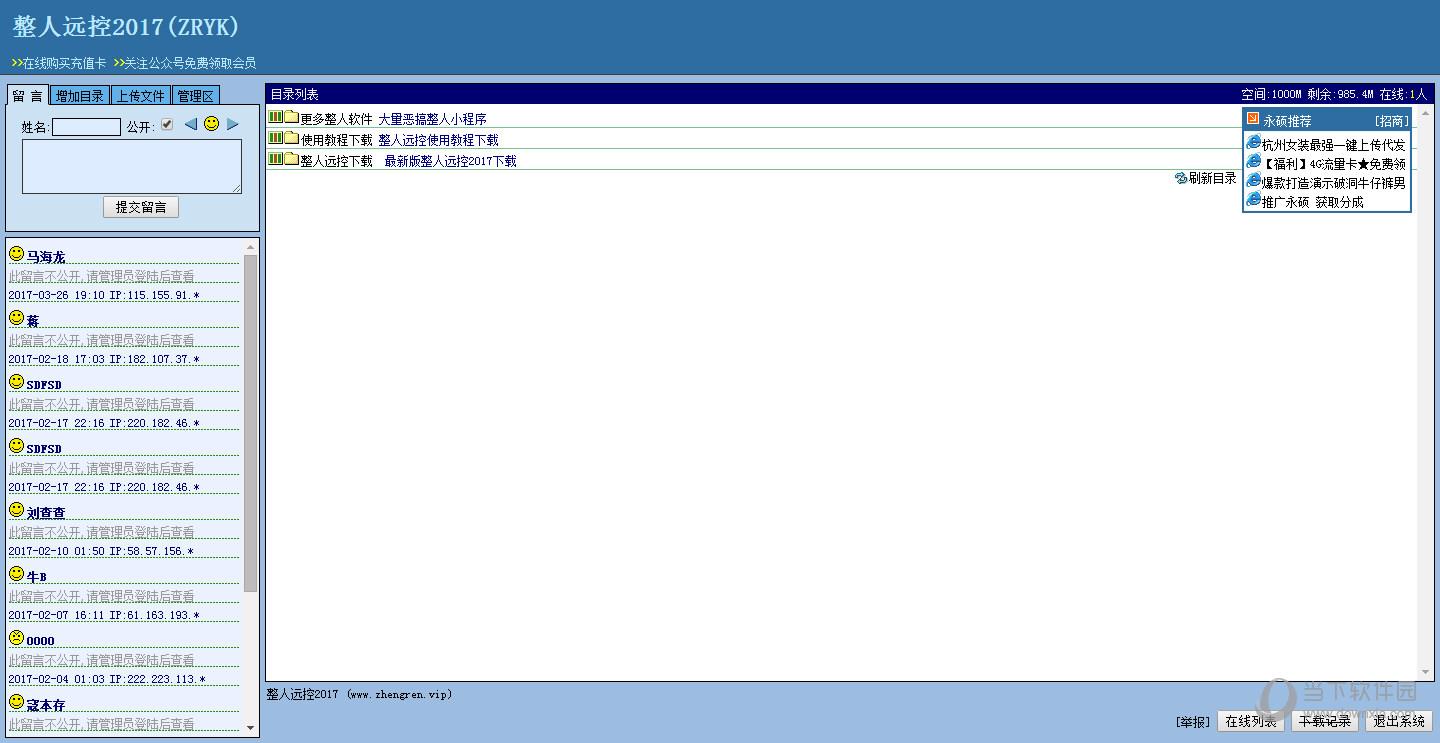Submit message with 提交留言 button
The image size is (1440, 743).
point(141,207)
